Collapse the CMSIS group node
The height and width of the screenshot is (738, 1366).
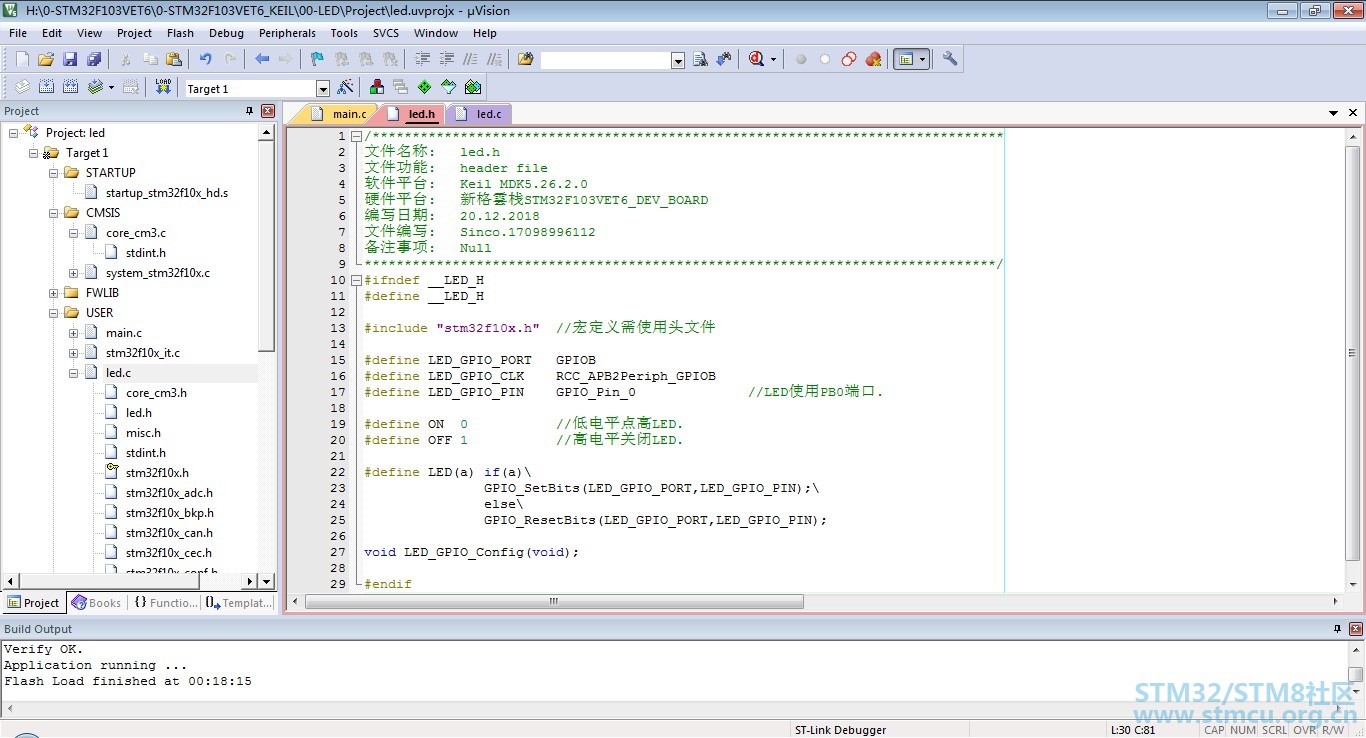pyautogui.click(x=53, y=213)
